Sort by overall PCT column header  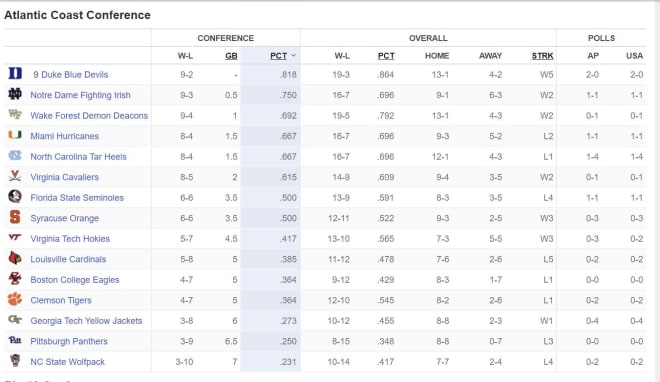386,56
